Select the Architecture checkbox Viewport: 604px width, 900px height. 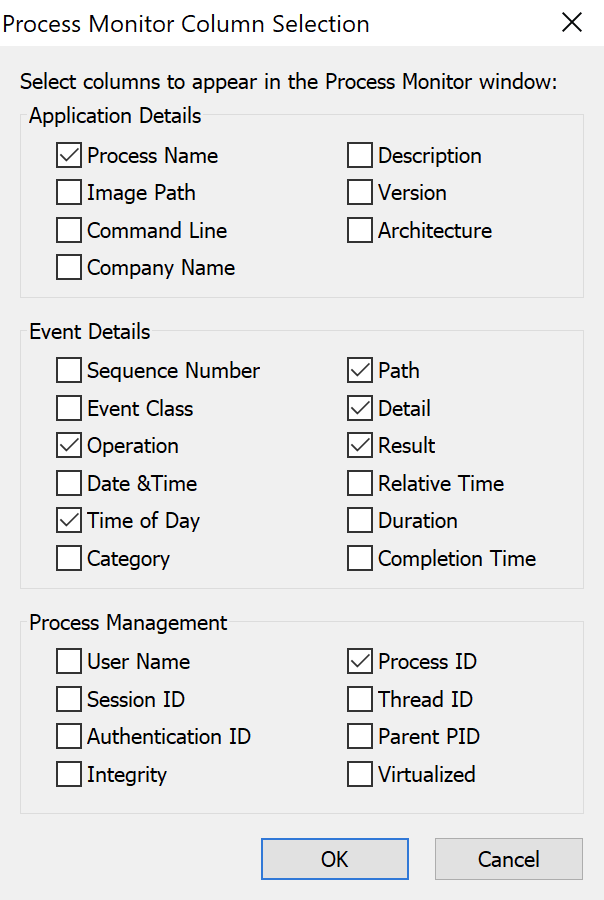360,231
